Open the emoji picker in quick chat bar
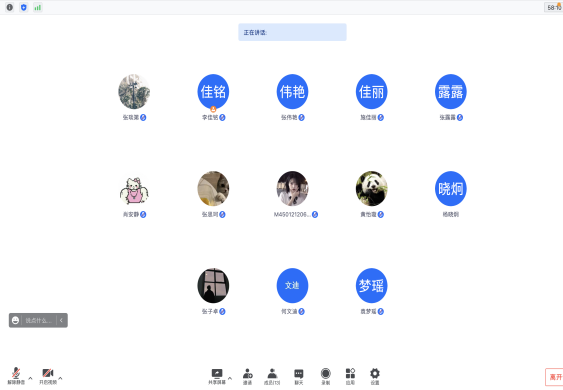563x390 pixels. 15,320
